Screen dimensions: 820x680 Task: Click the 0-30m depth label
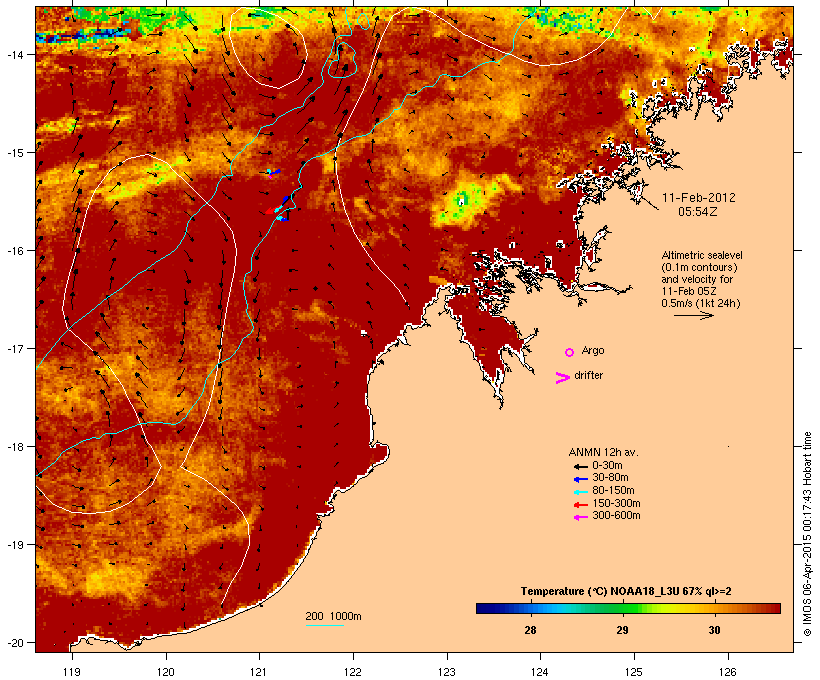607,466
